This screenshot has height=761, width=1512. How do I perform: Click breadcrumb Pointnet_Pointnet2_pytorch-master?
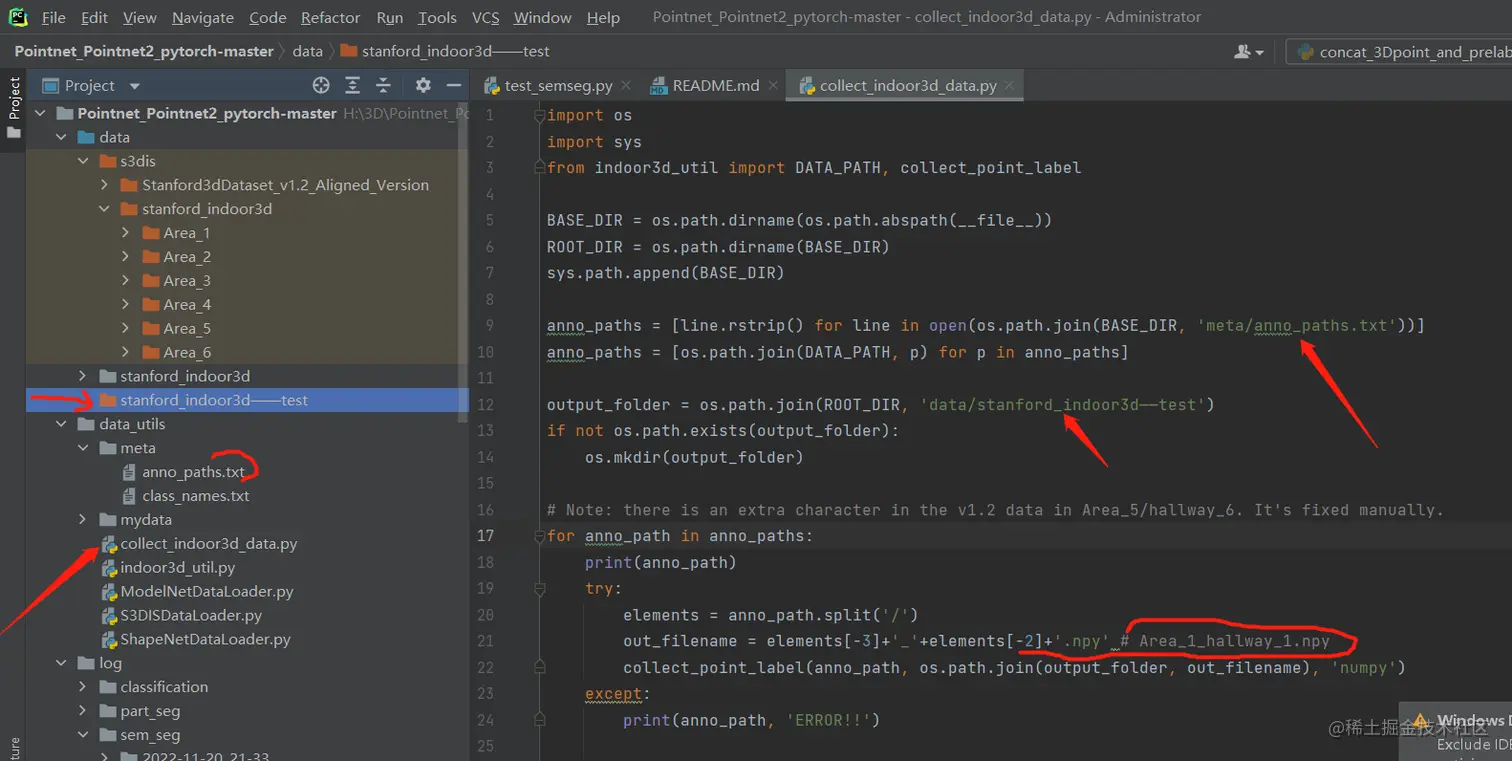pyautogui.click(x=144, y=51)
